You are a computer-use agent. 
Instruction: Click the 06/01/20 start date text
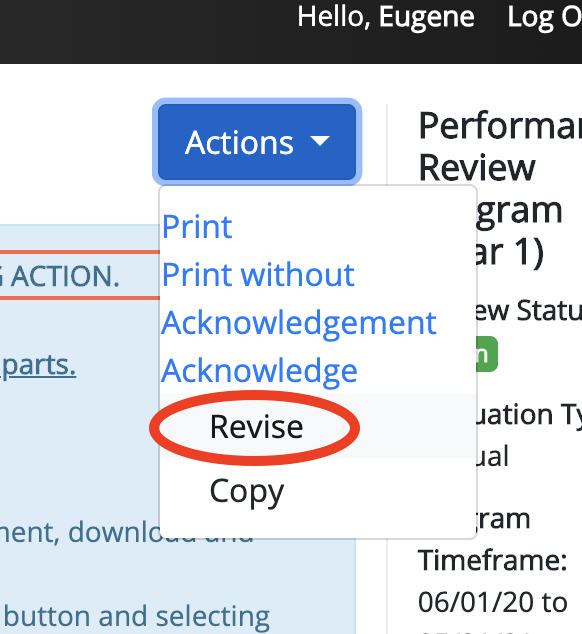pos(476,602)
